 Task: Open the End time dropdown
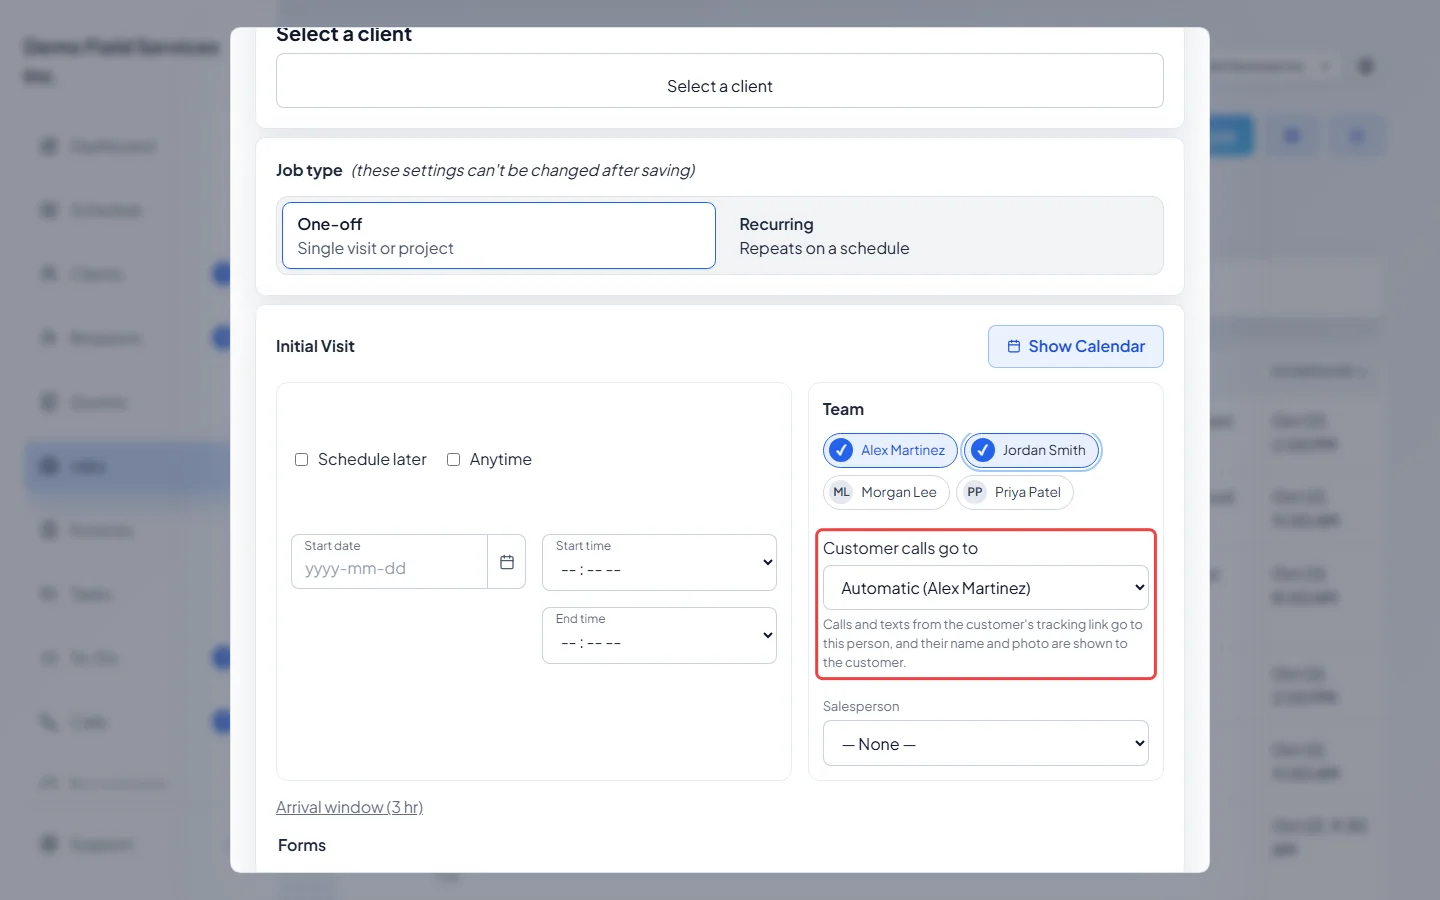coord(660,635)
